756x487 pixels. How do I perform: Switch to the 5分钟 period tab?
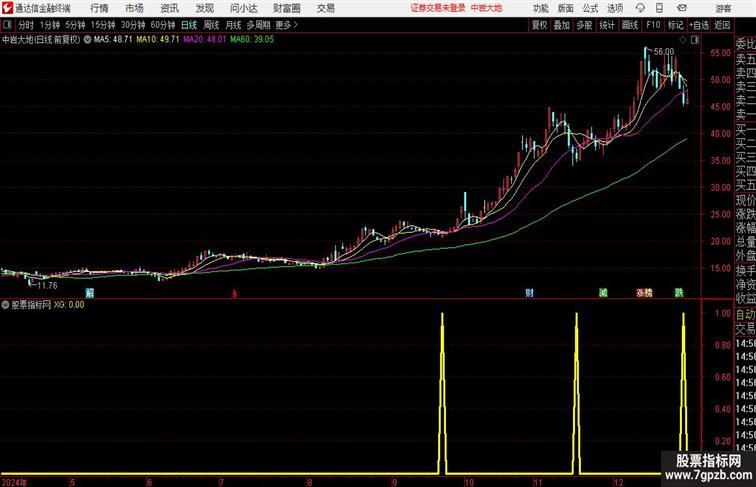[75, 25]
